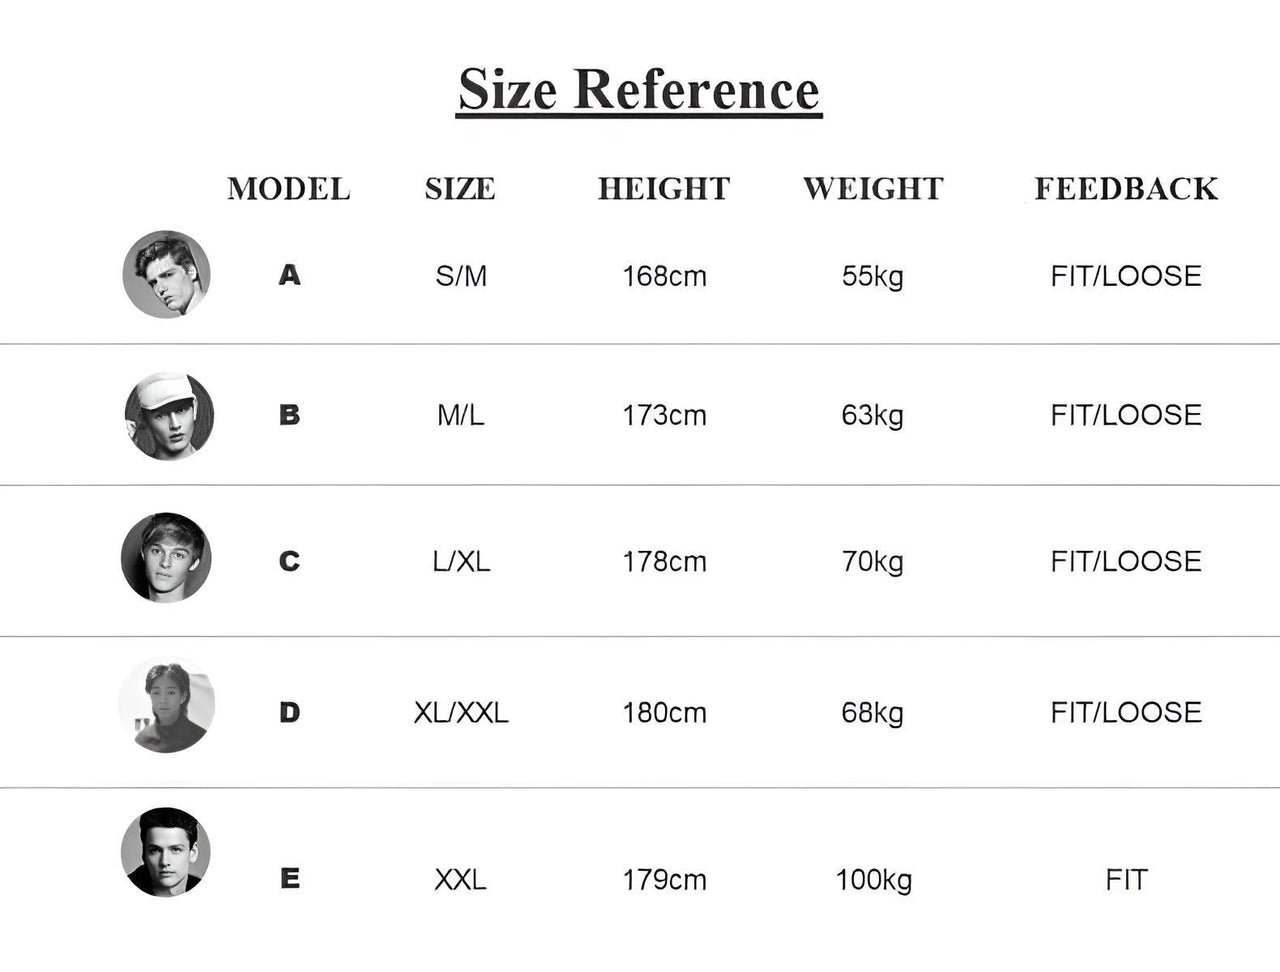Click the letter E model label
Screen dimensions: 1280x972
coord(290,879)
